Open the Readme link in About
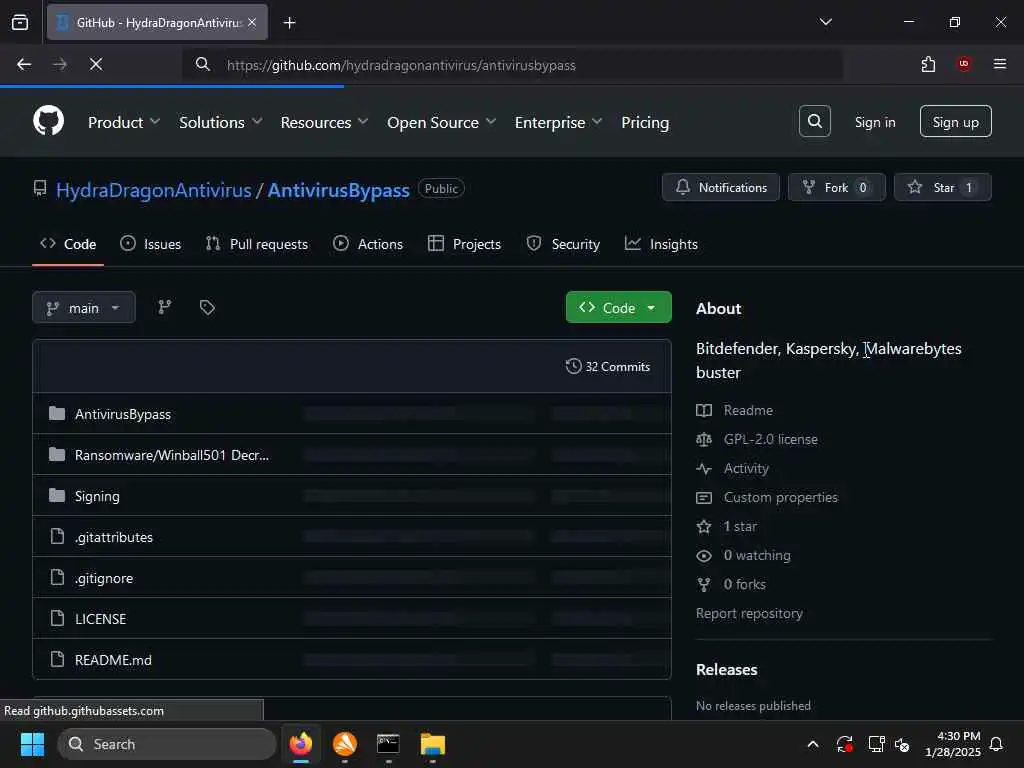Screen dimensions: 1024x768 click(735, 410)
